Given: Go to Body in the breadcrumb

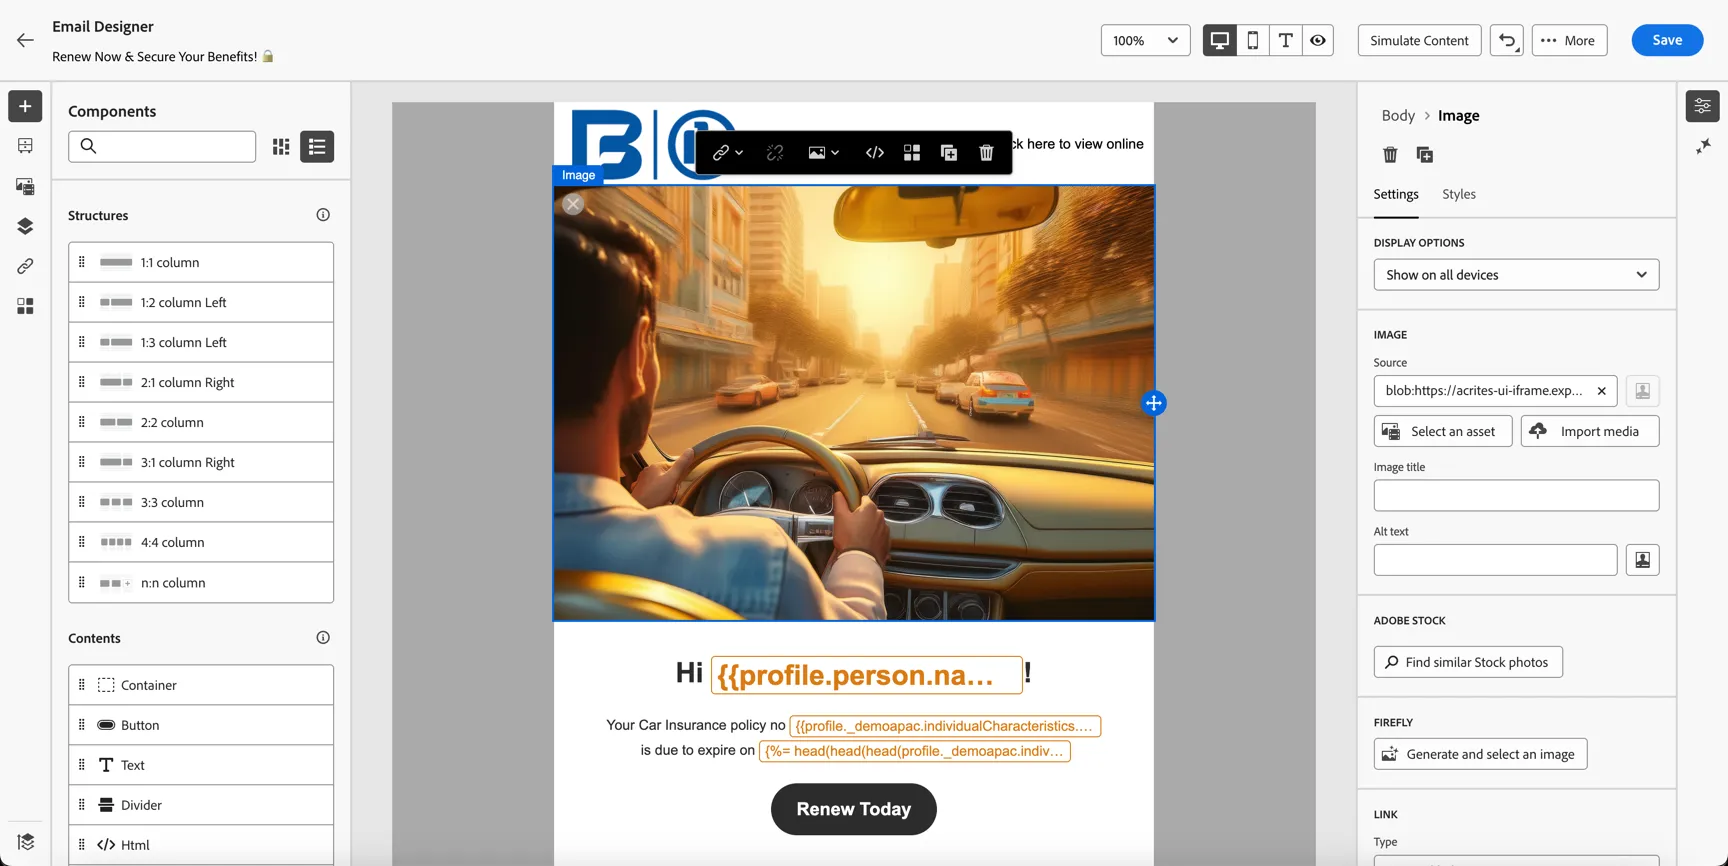Looking at the screenshot, I should coord(1398,115).
